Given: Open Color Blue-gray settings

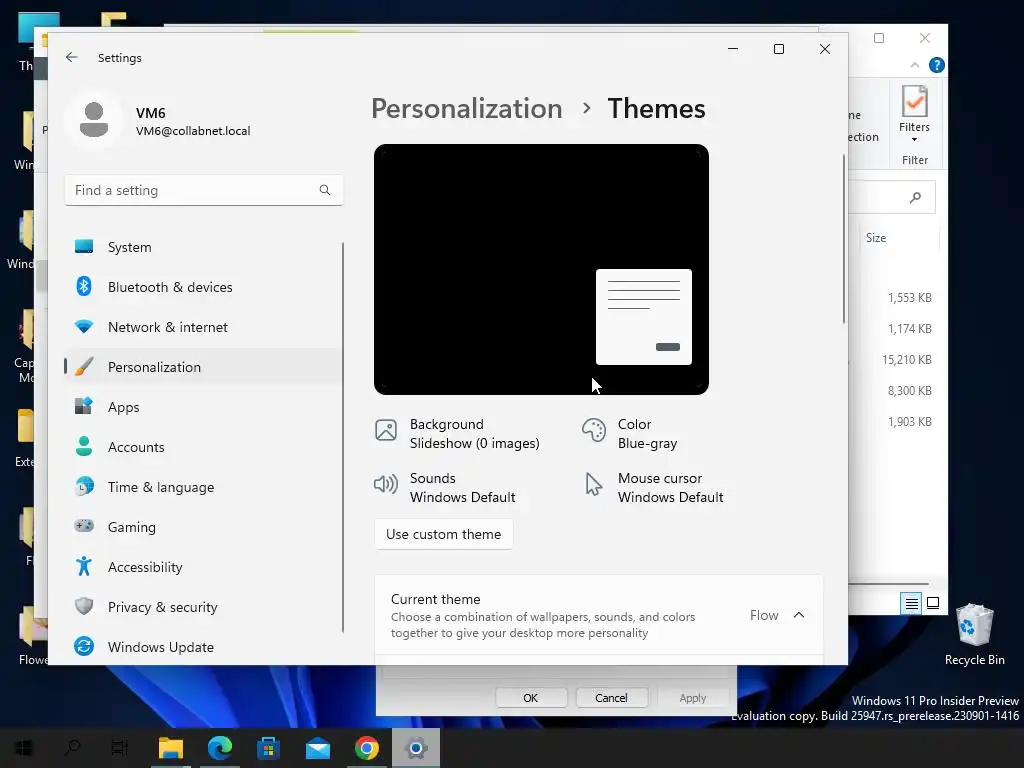Looking at the screenshot, I should point(630,434).
